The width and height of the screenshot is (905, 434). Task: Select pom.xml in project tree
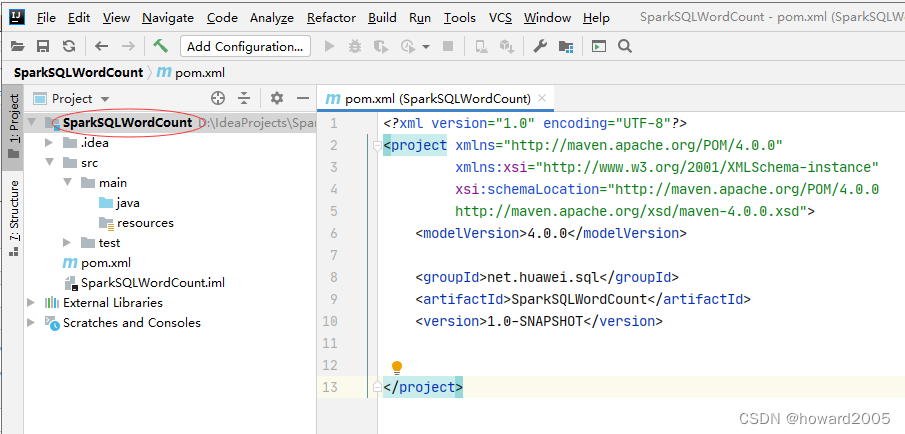[97, 263]
